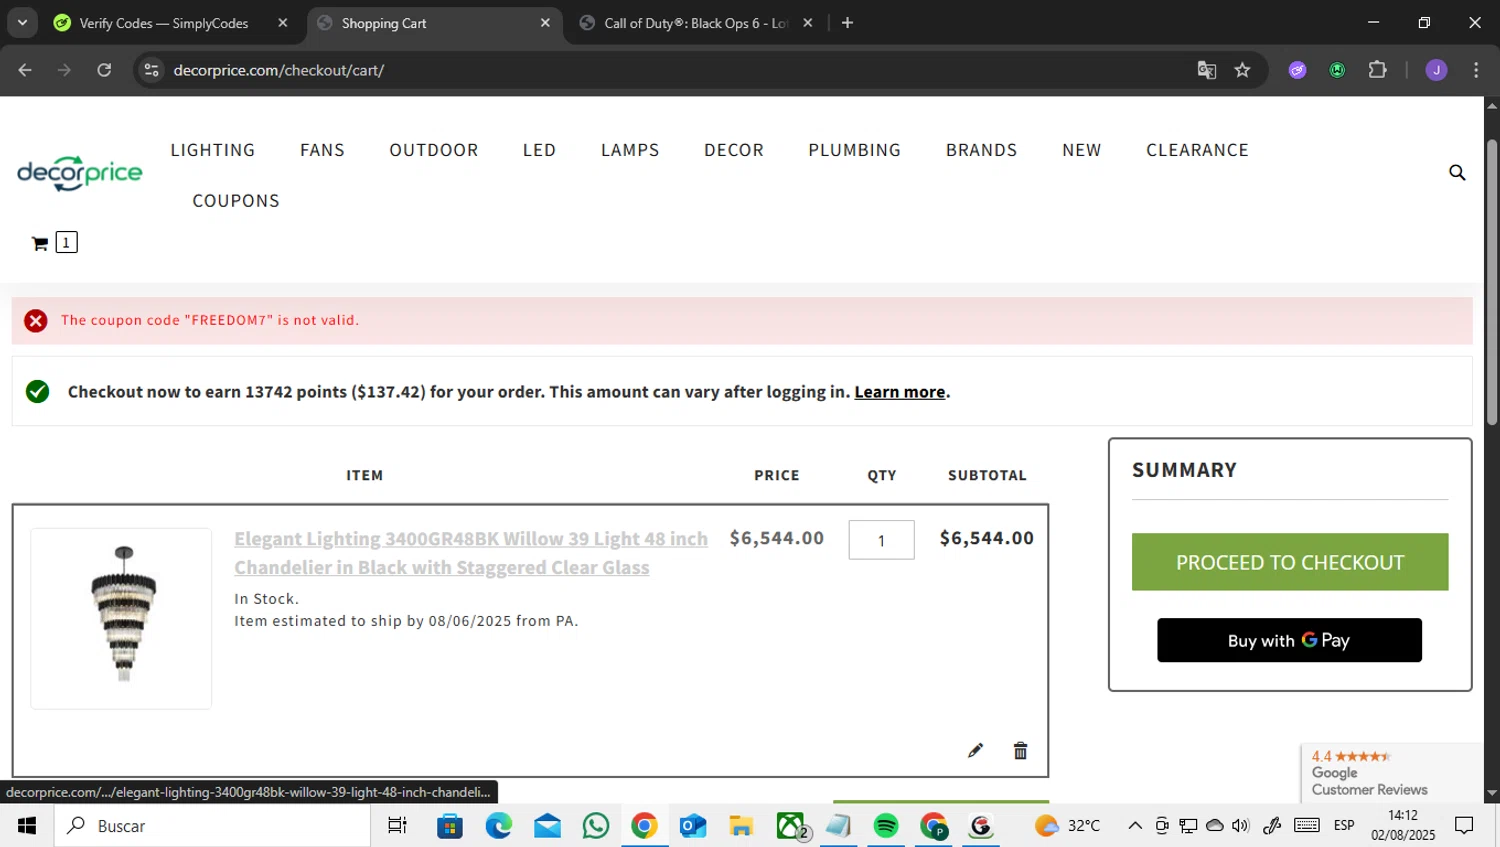Show hidden system tray icons

point(1134,826)
